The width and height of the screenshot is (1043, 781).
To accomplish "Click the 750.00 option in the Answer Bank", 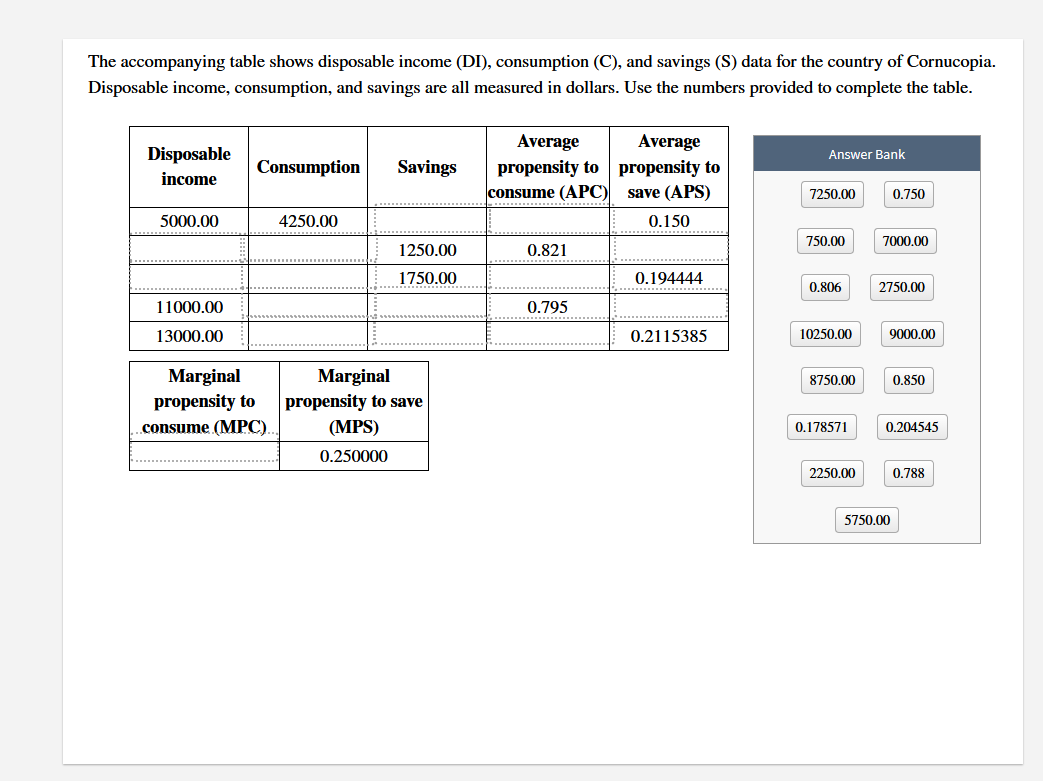I will pyautogui.click(x=827, y=241).
